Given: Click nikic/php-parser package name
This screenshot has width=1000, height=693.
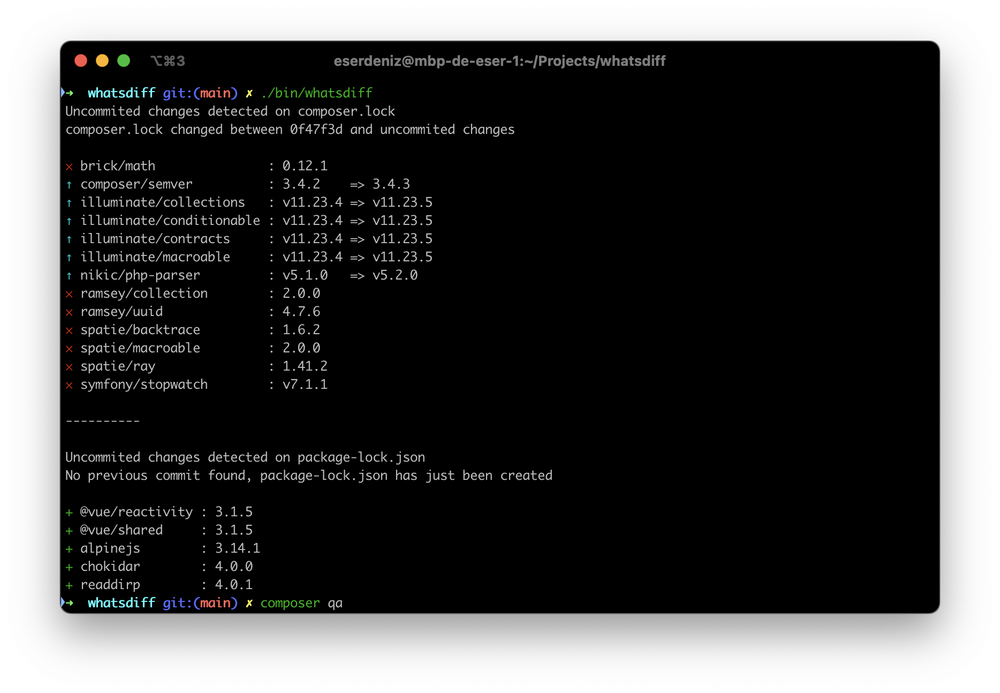Looking at the screenshot, I should click(x=140, y=275).
